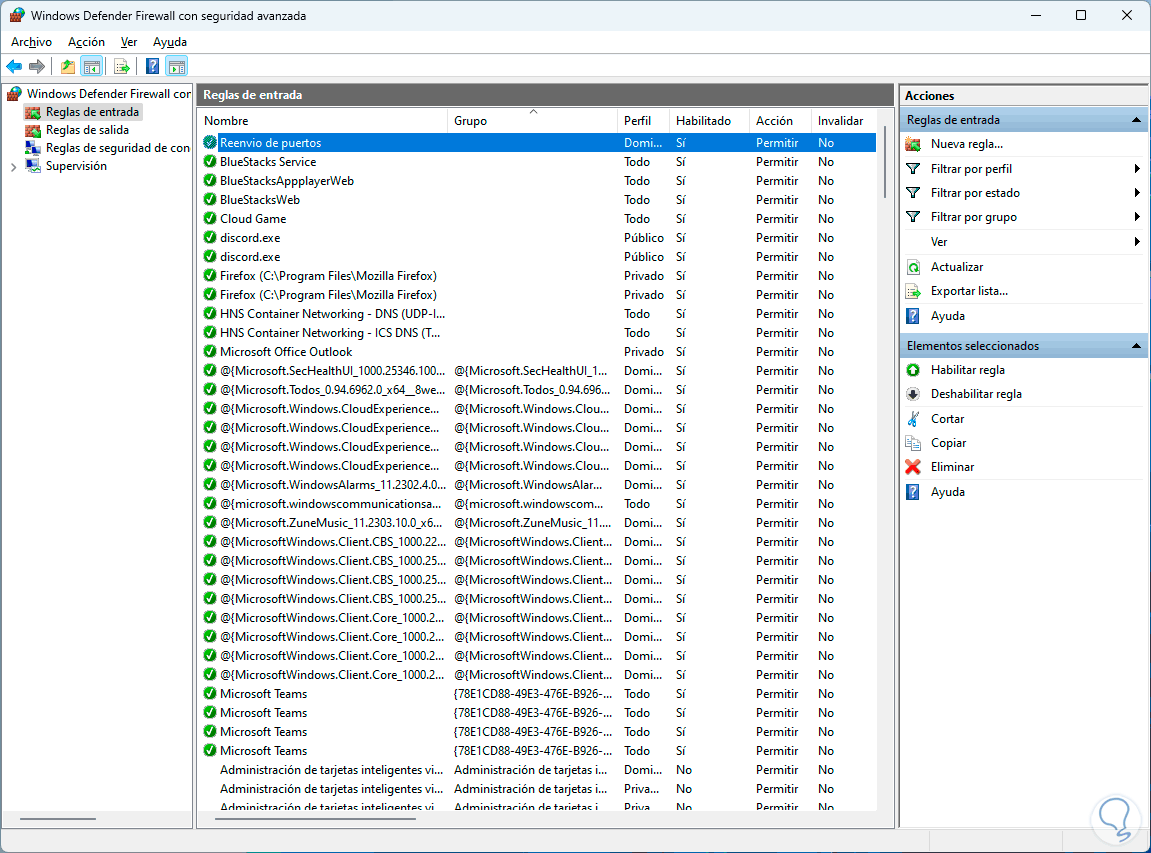Sort by the Grupo column header
Screen dimensions: 1151x853
click(x=532, y=121)
